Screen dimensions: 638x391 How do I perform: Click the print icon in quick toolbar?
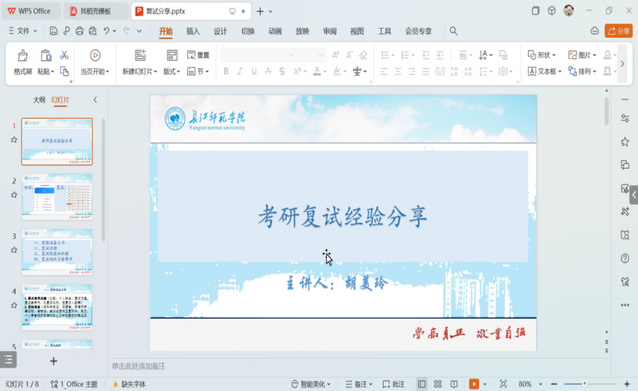point(80,31)
